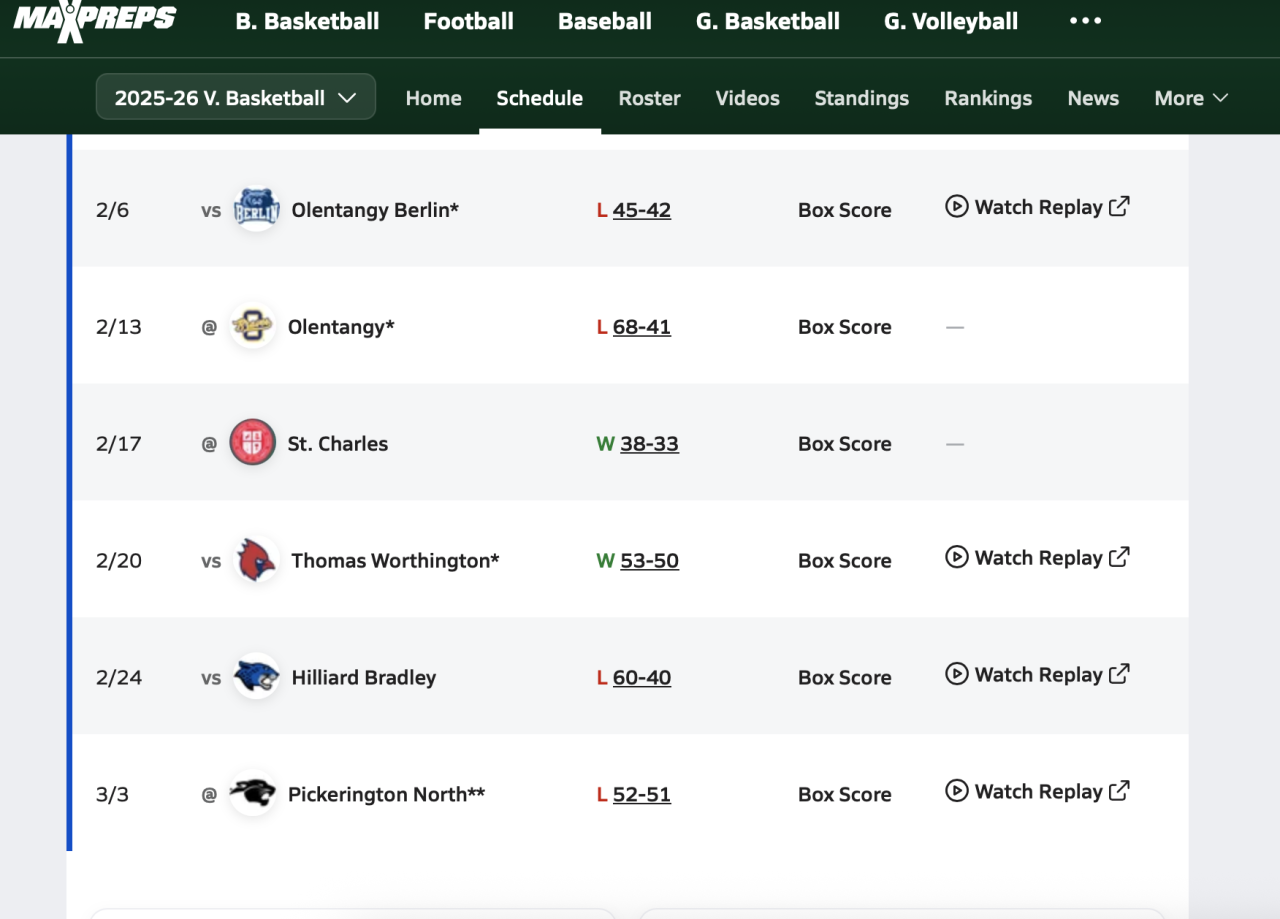Viewport: 1280px width, 919px height.
Task: Go to the Rankings tab
Action: tap(987, 98)
